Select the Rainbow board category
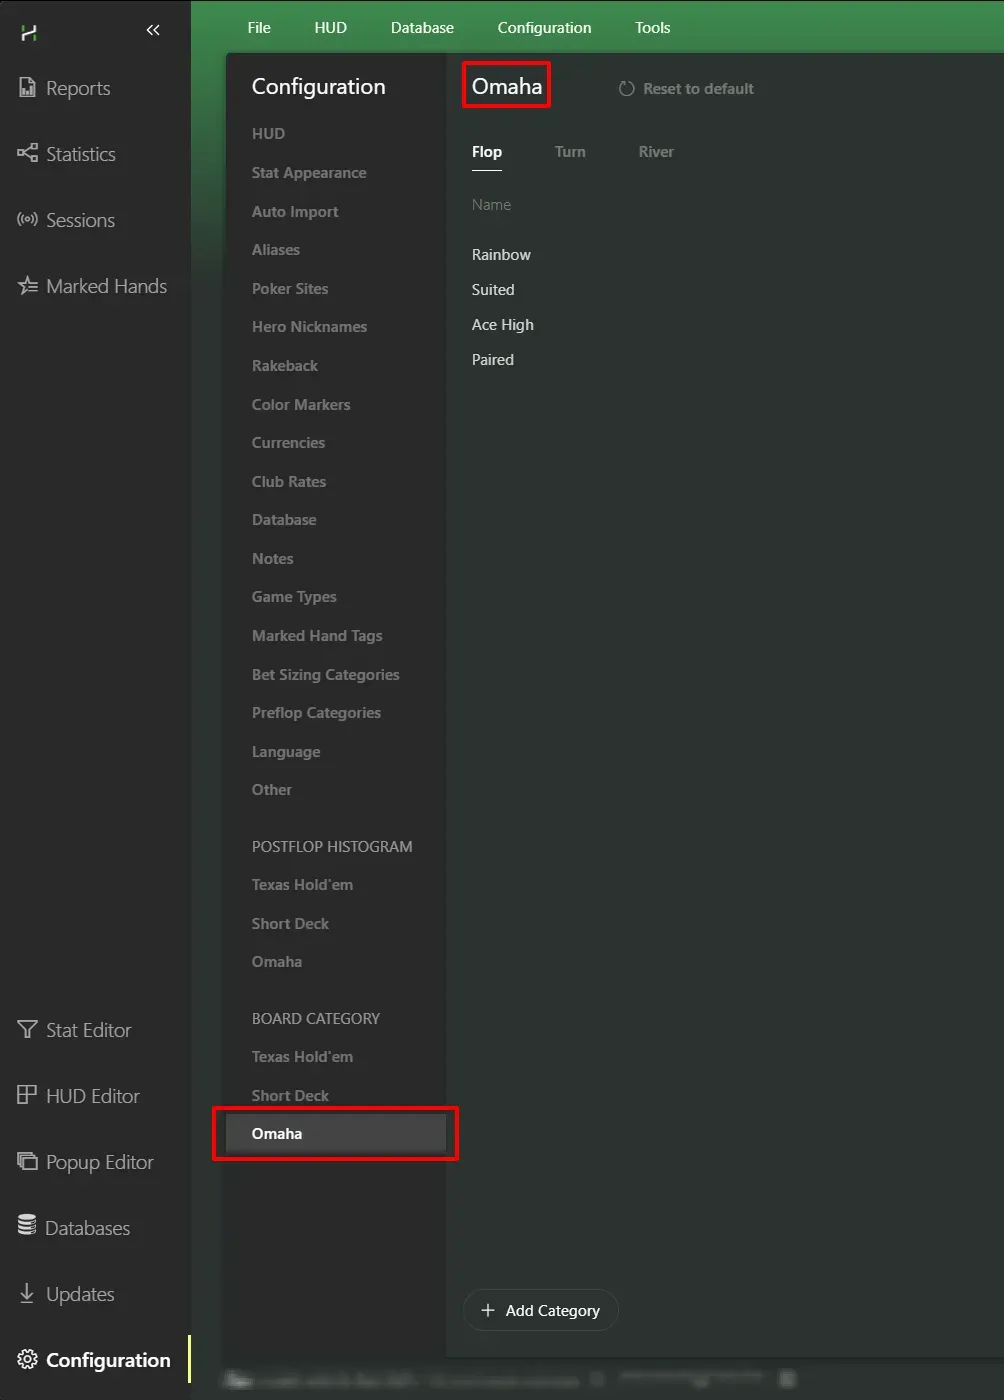 click(501, 255)
